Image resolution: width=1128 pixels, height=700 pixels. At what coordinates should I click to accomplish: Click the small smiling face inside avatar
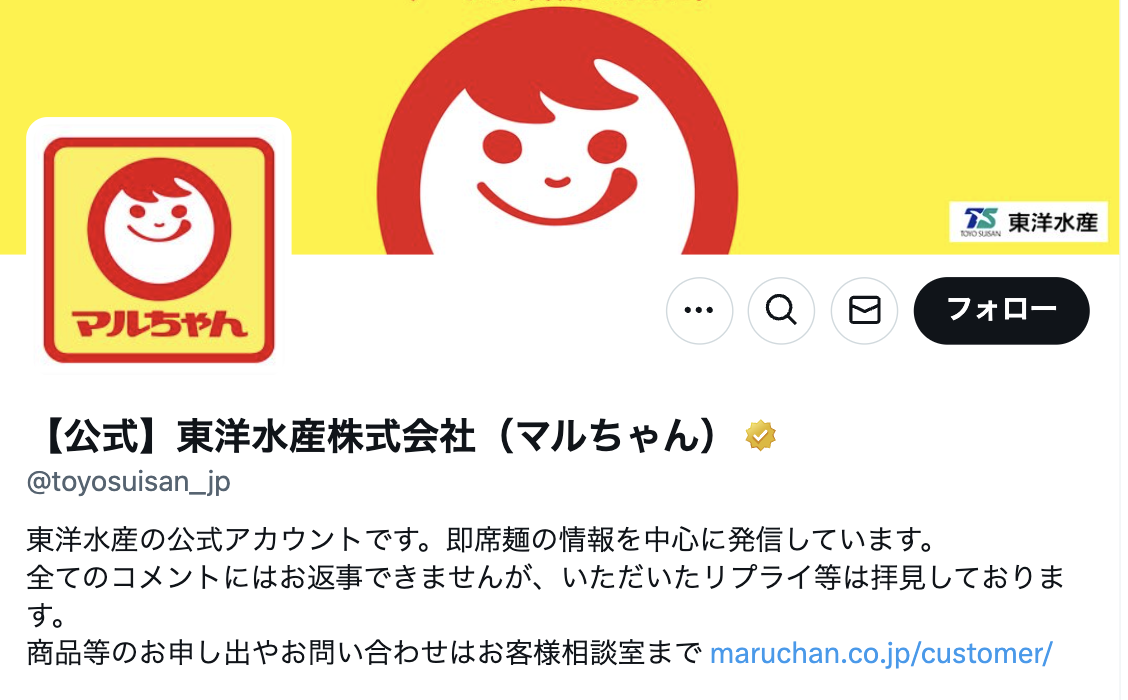(159, 229)
